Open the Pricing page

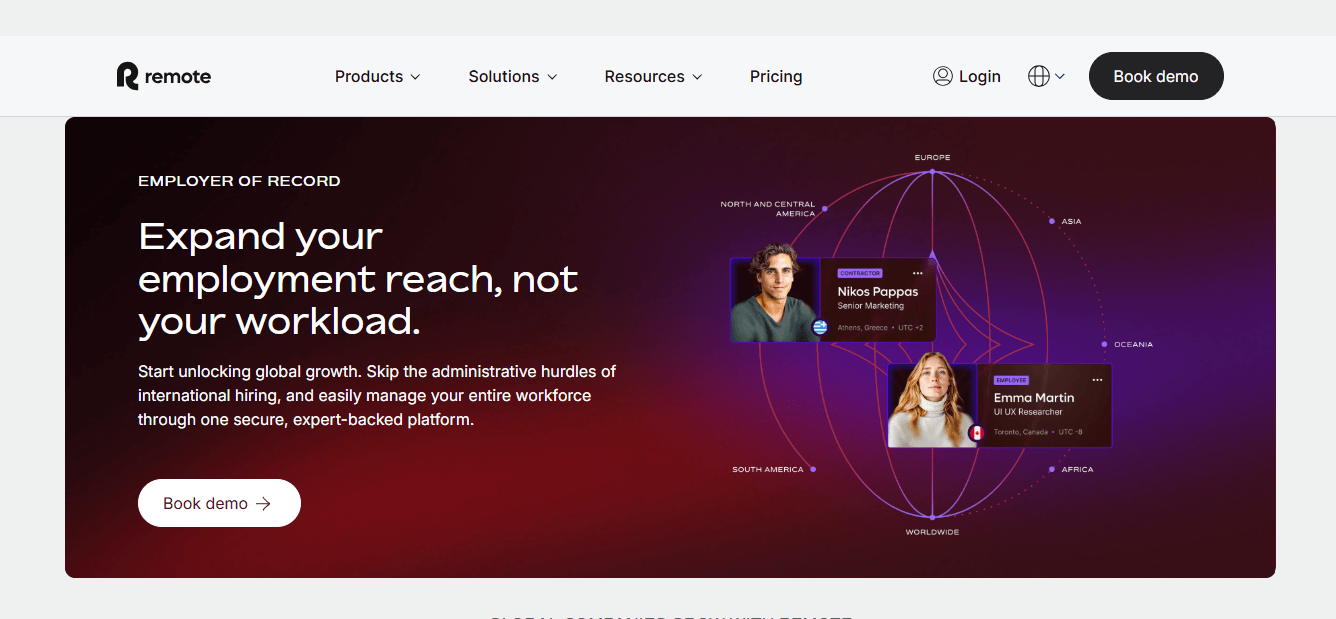point(776,76)
